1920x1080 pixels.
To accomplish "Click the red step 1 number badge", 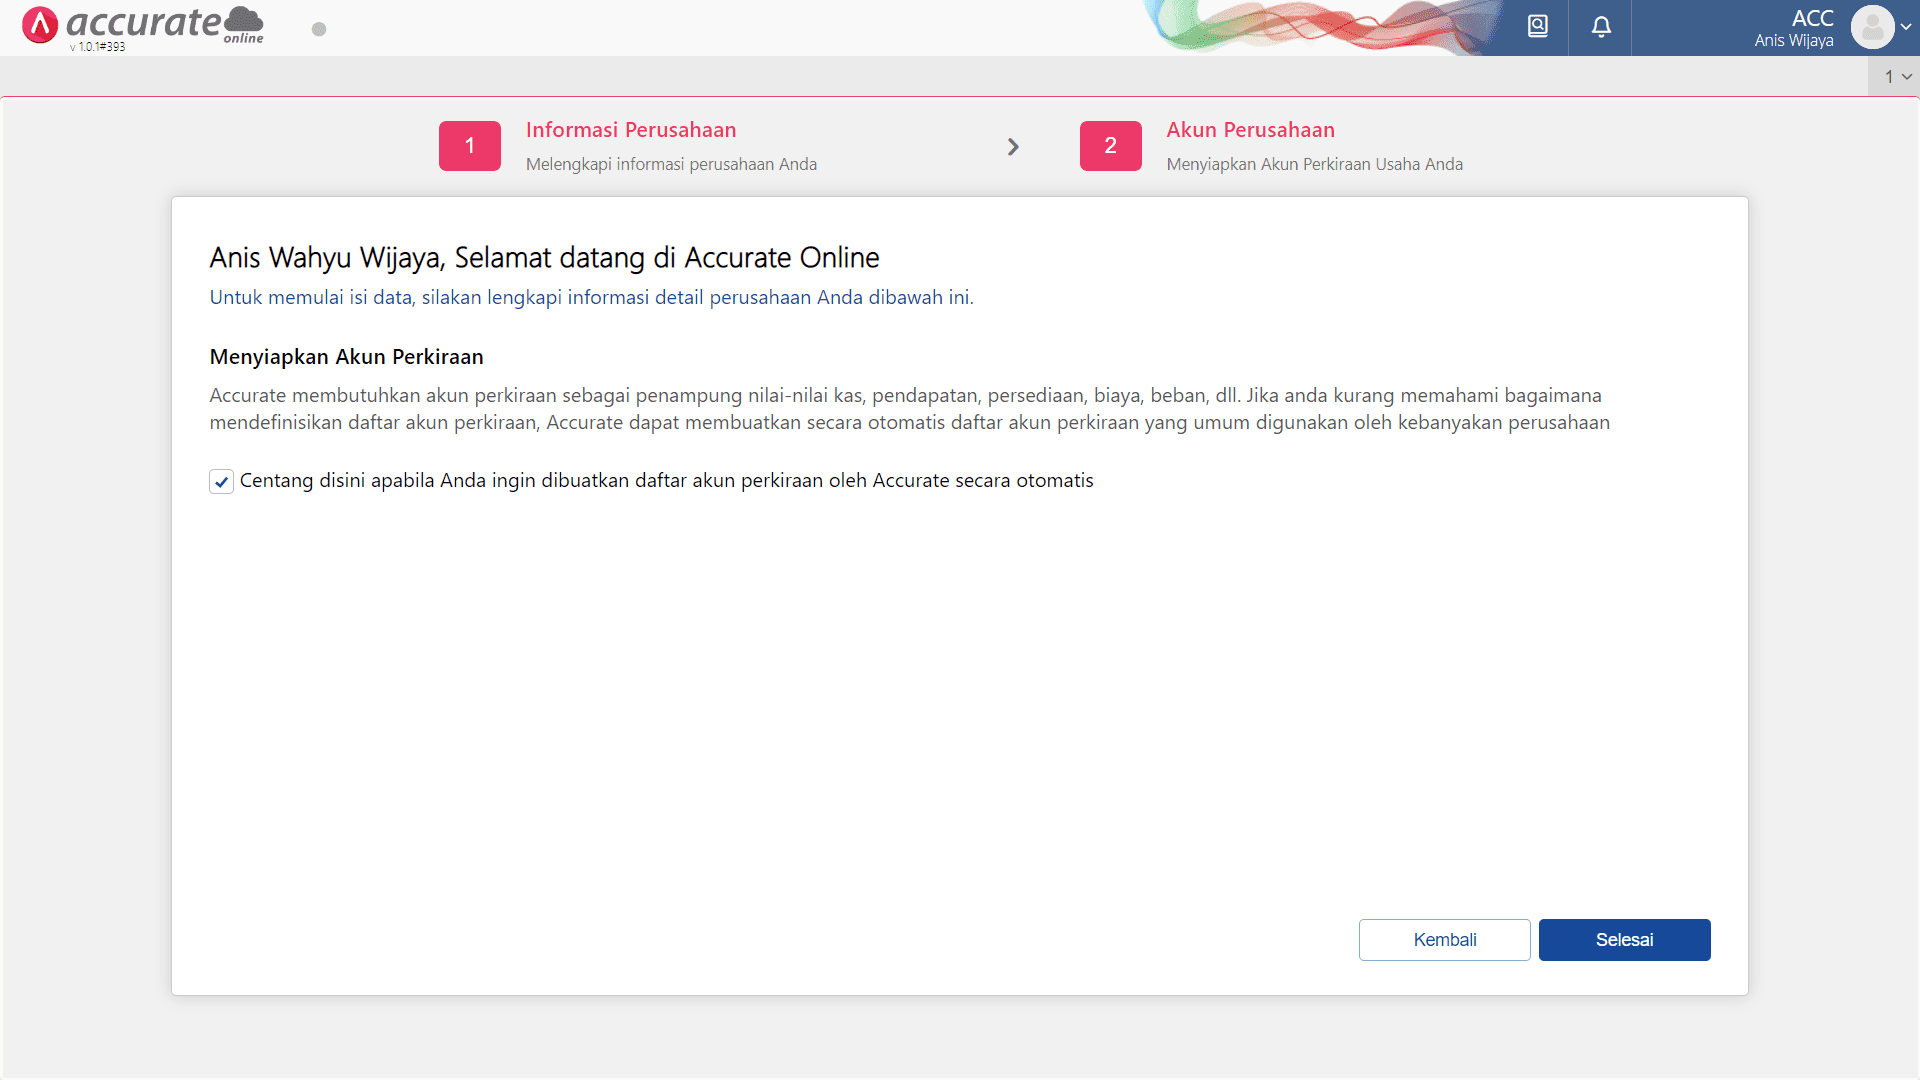I will coord(469,146).
